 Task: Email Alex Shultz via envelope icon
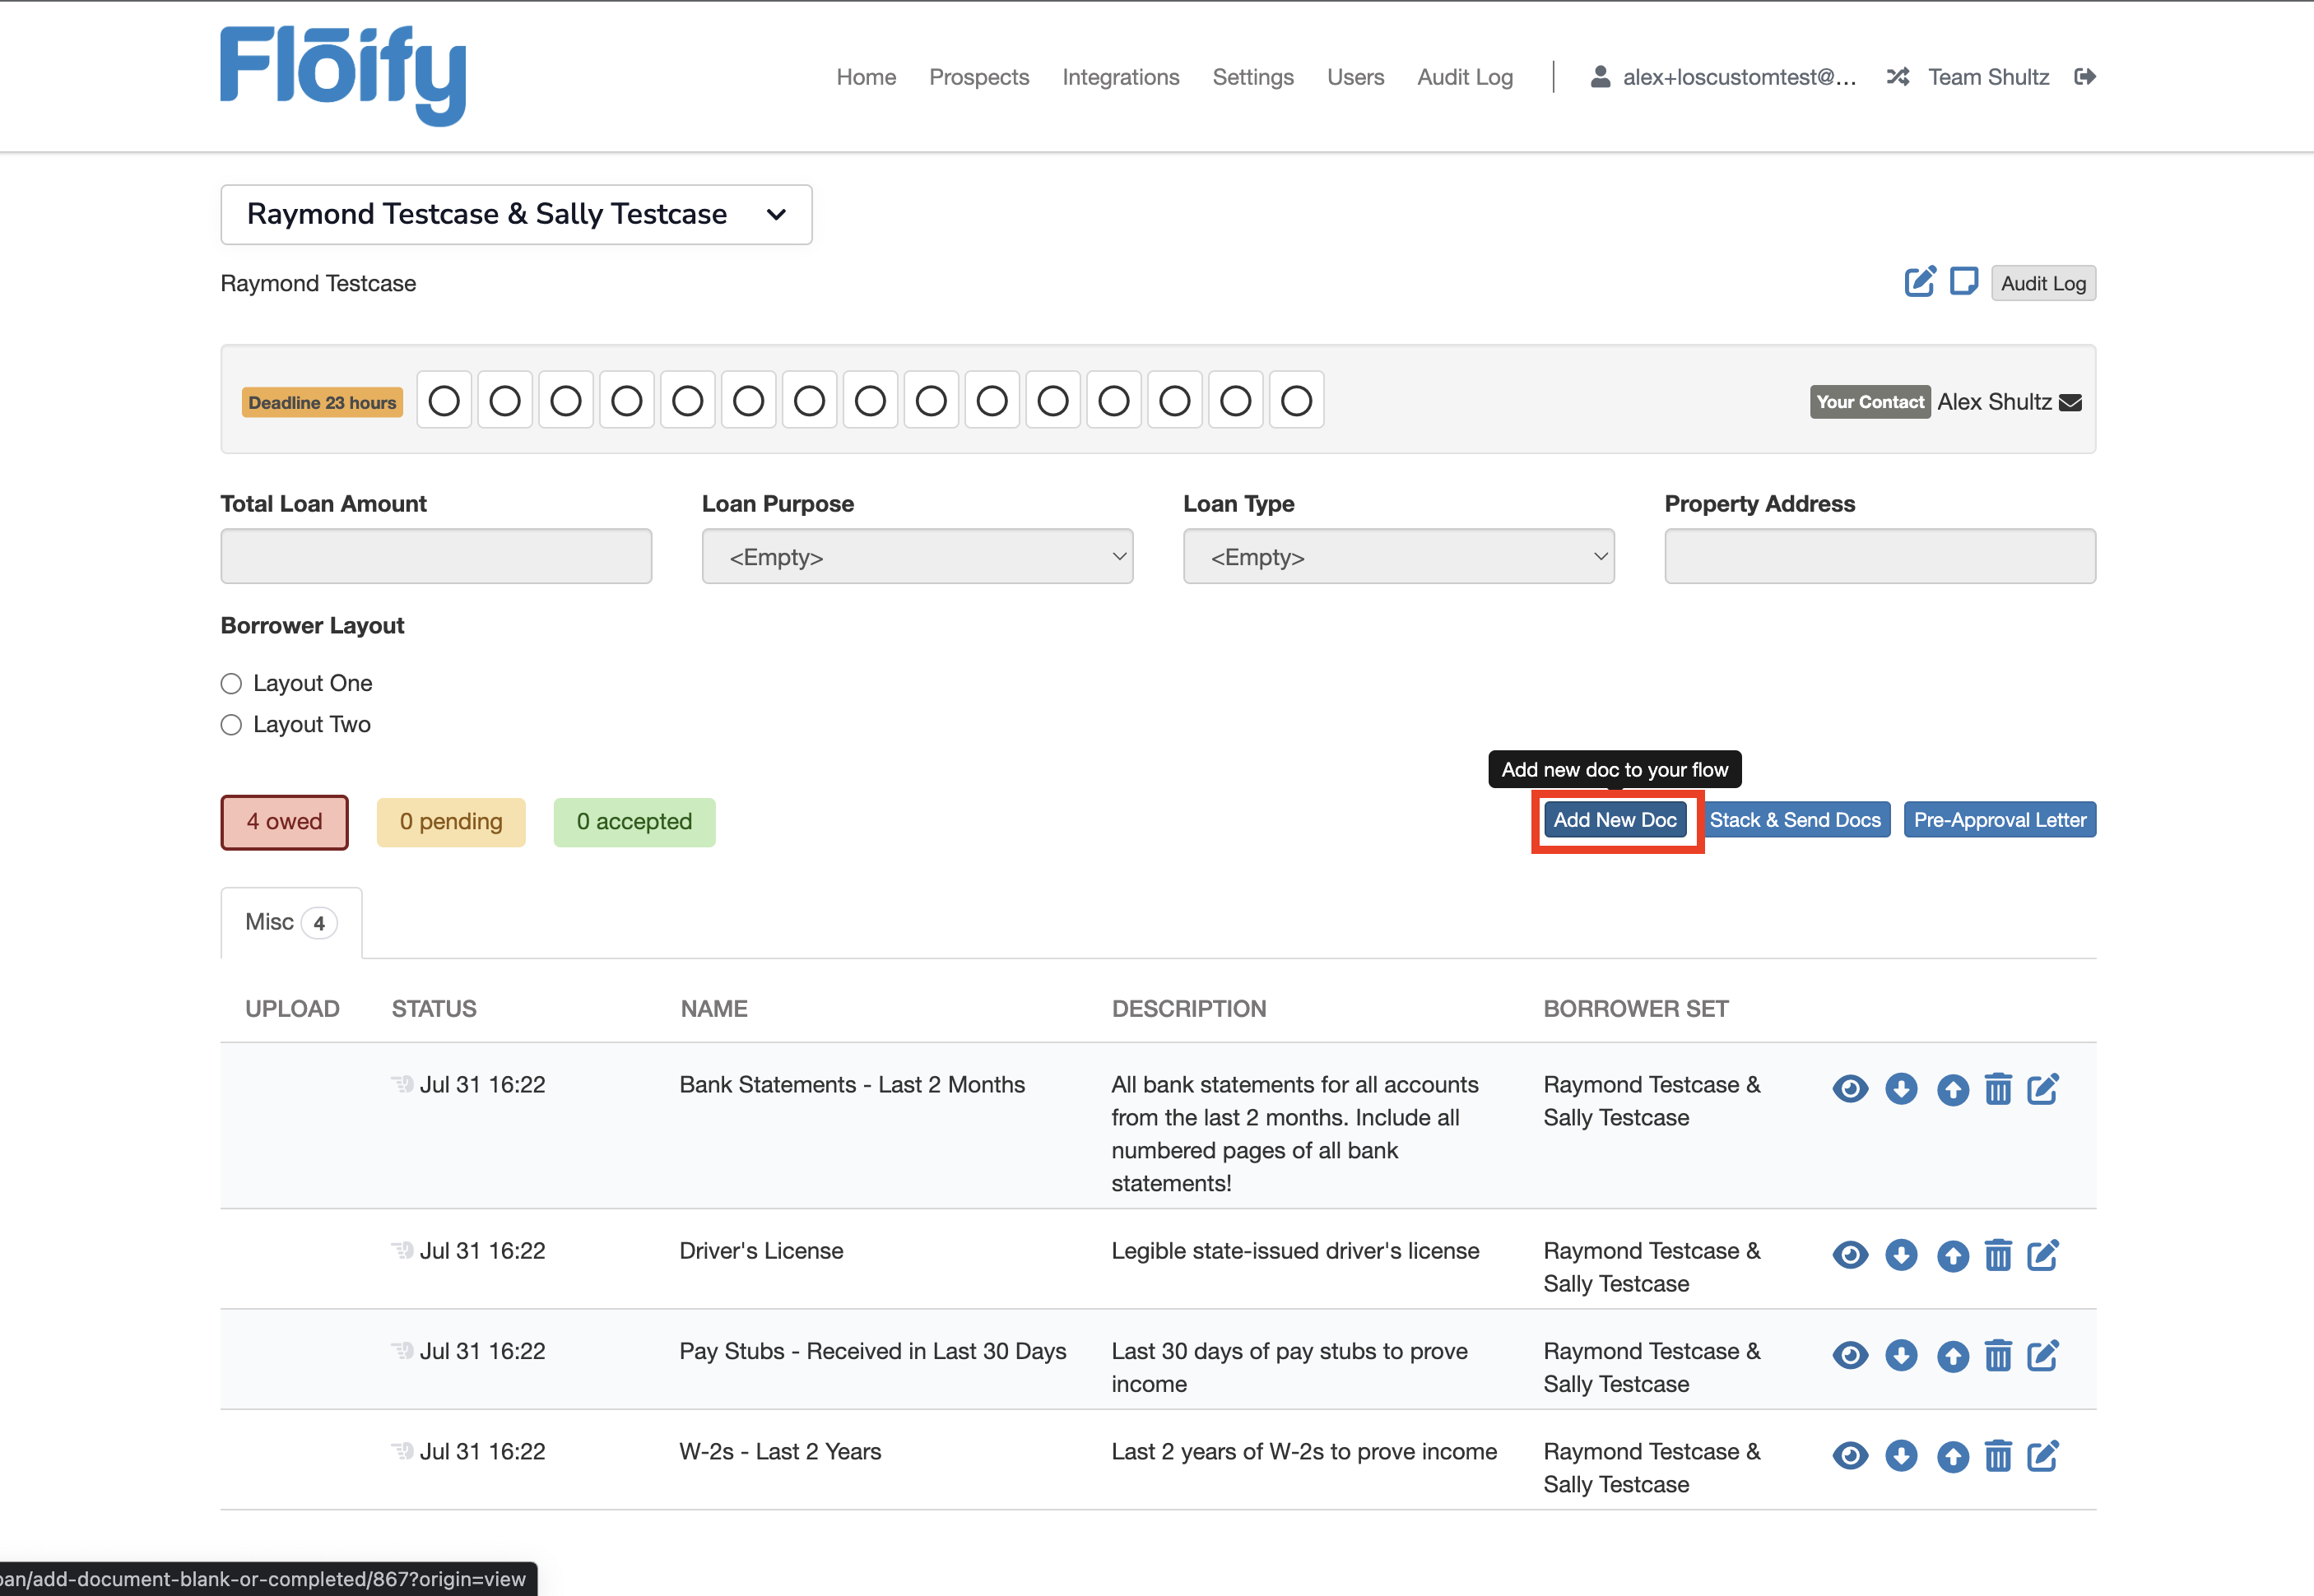tap(2071, 402)
